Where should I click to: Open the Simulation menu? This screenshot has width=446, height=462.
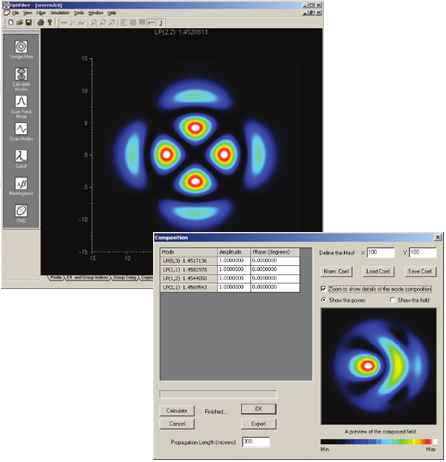click(x=60, y=13)
